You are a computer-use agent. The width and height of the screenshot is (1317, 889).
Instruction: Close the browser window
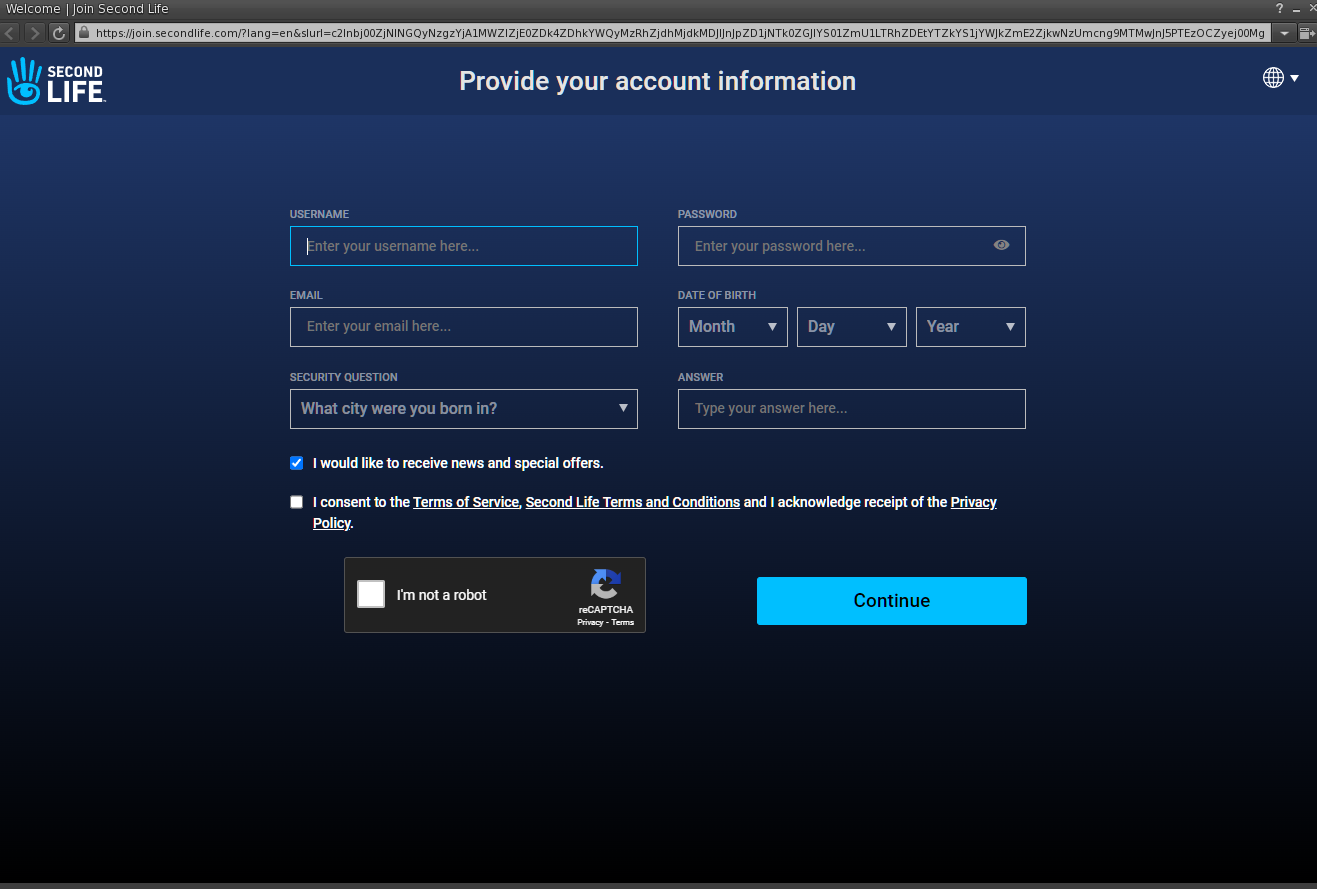[x=1311, y=8]
